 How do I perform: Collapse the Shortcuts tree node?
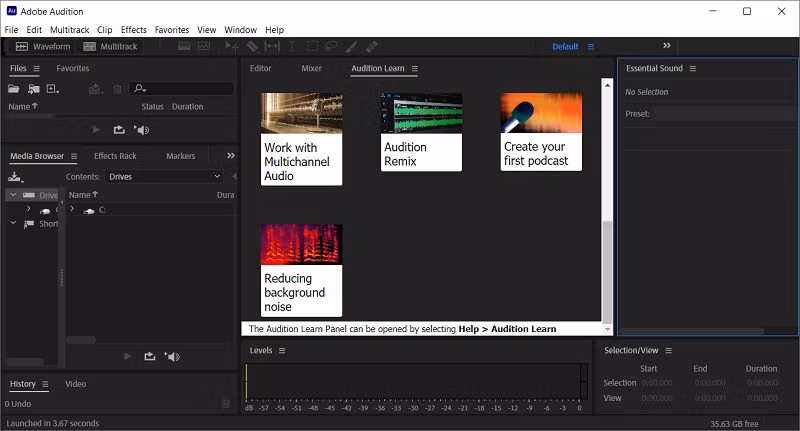[13, 223]
